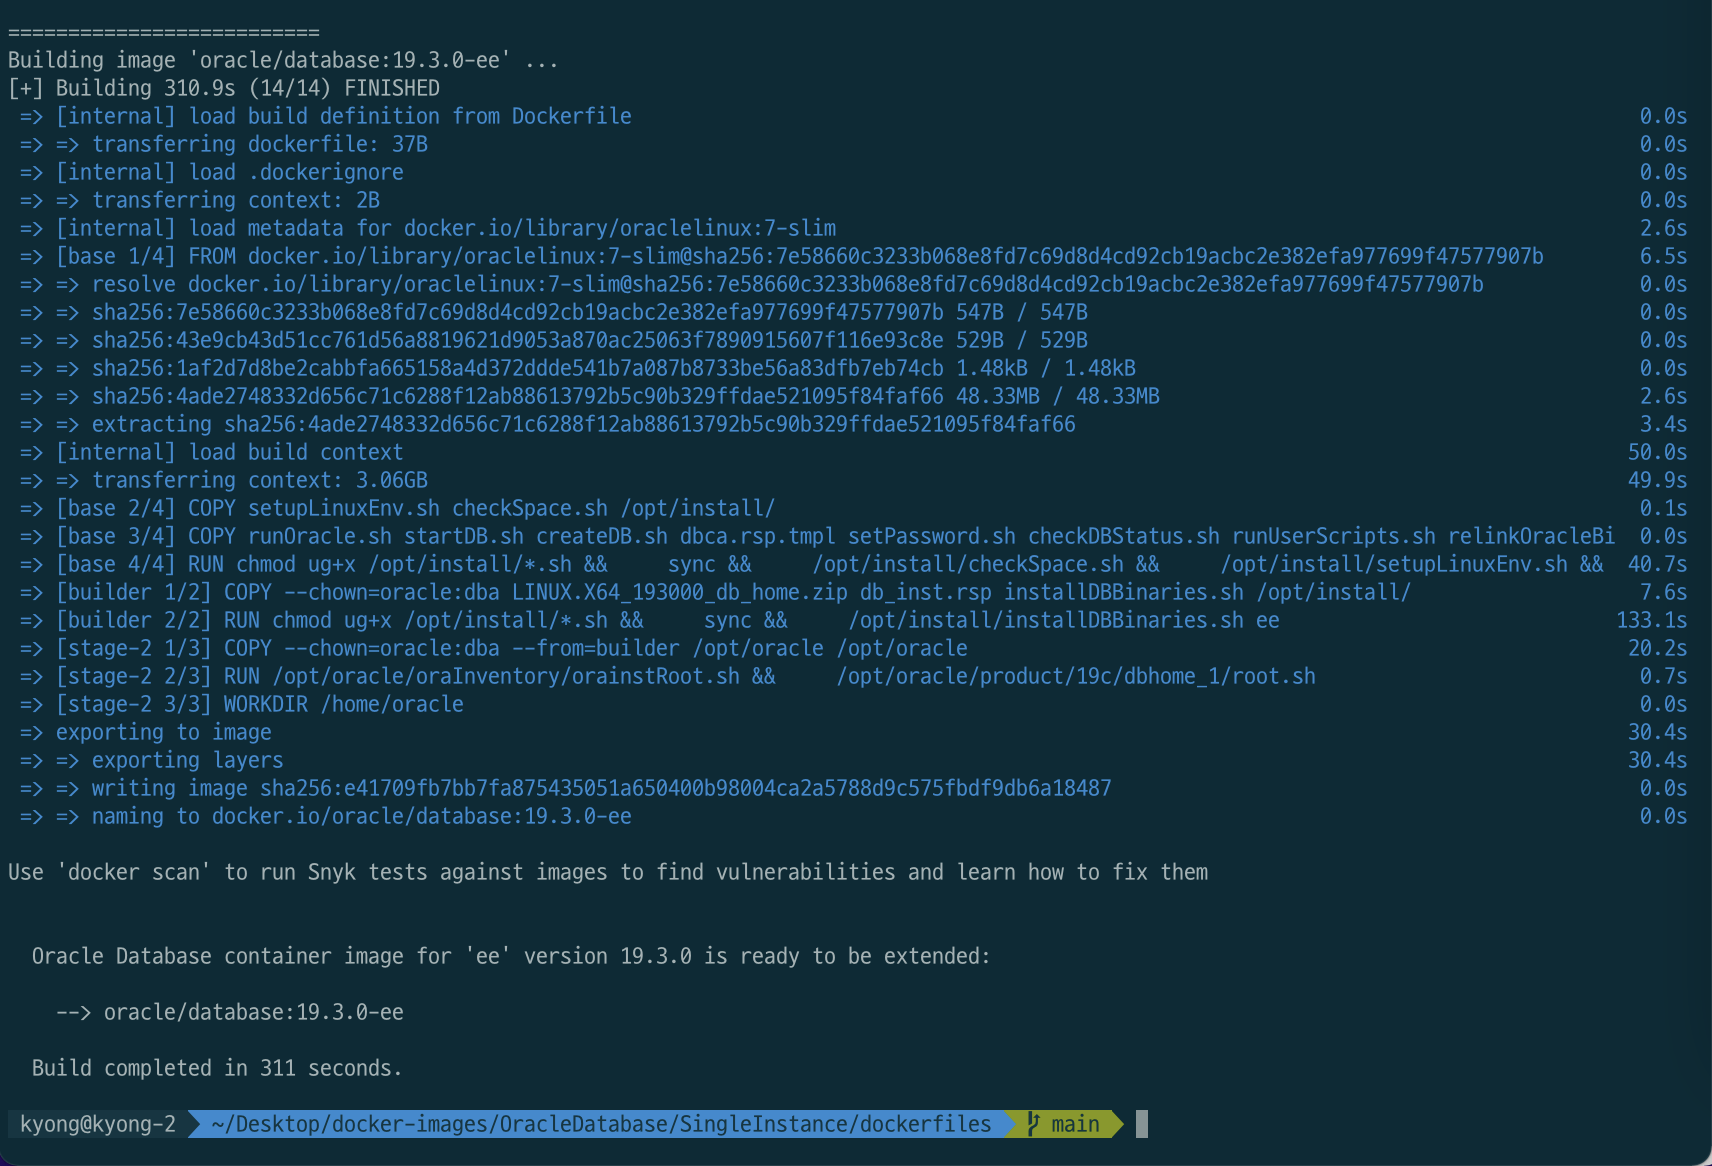Click the '49.9s' duration value
The image size is (1712, 1166).
pyautogui.click(x=1658, y=480)
